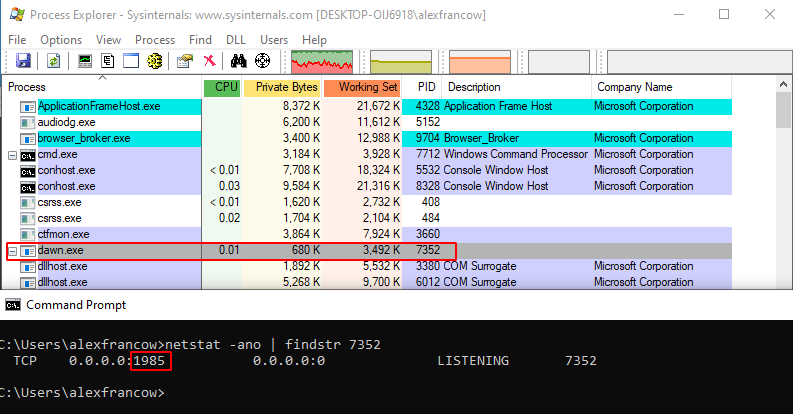Click the ApplicationFrameHost.exe process icon
Viewport: 793px width, 414px height.
[x=27, y=107]
